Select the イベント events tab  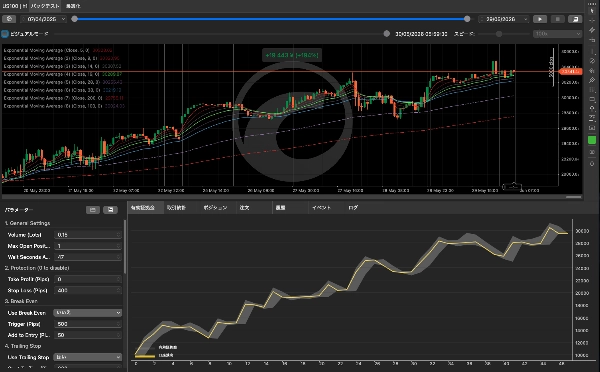[321, 207]
